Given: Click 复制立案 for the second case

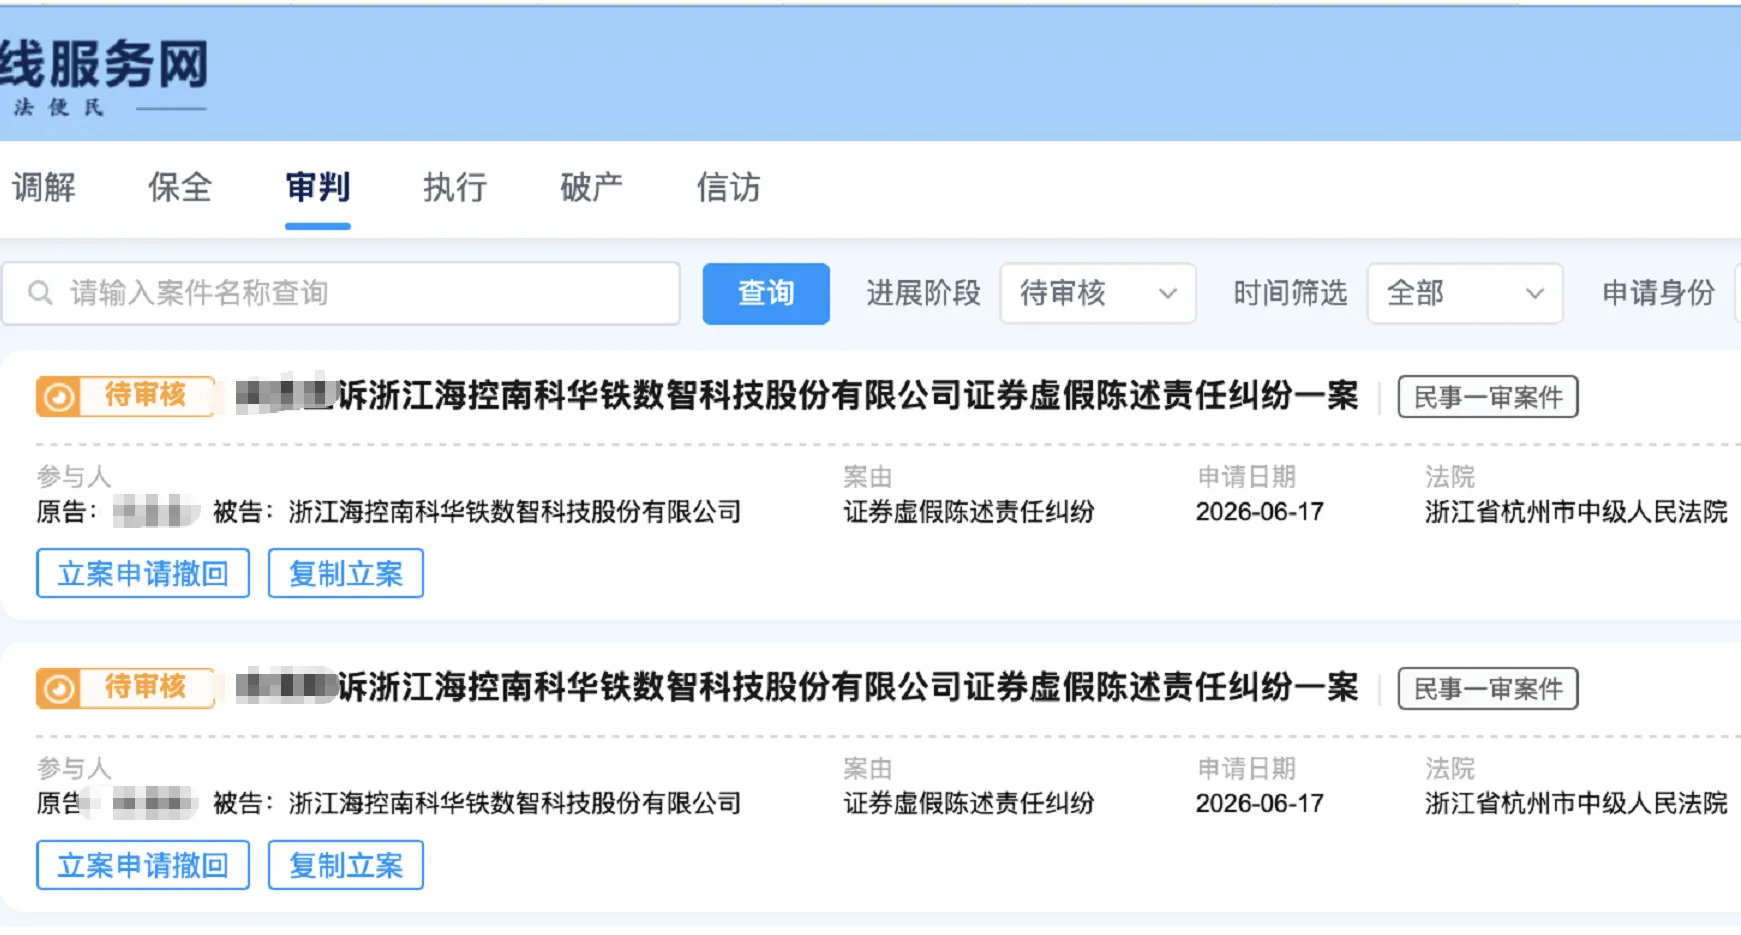Looking at the screenshot, I should (x=346, y=865).
